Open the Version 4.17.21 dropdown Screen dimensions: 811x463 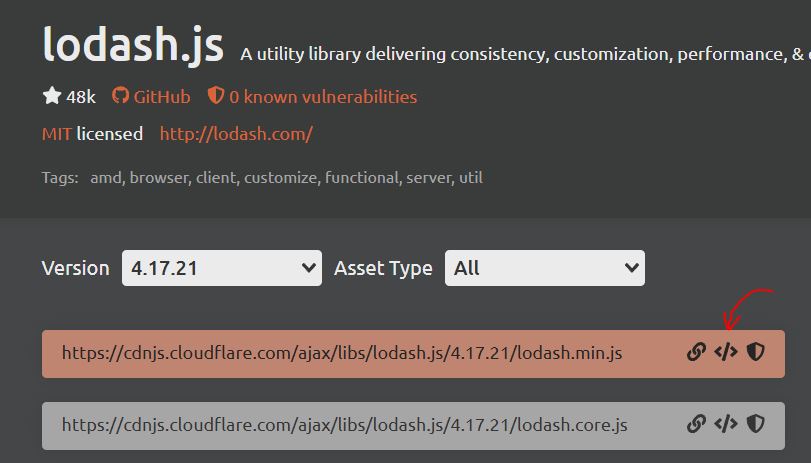(x=222, y=268)
